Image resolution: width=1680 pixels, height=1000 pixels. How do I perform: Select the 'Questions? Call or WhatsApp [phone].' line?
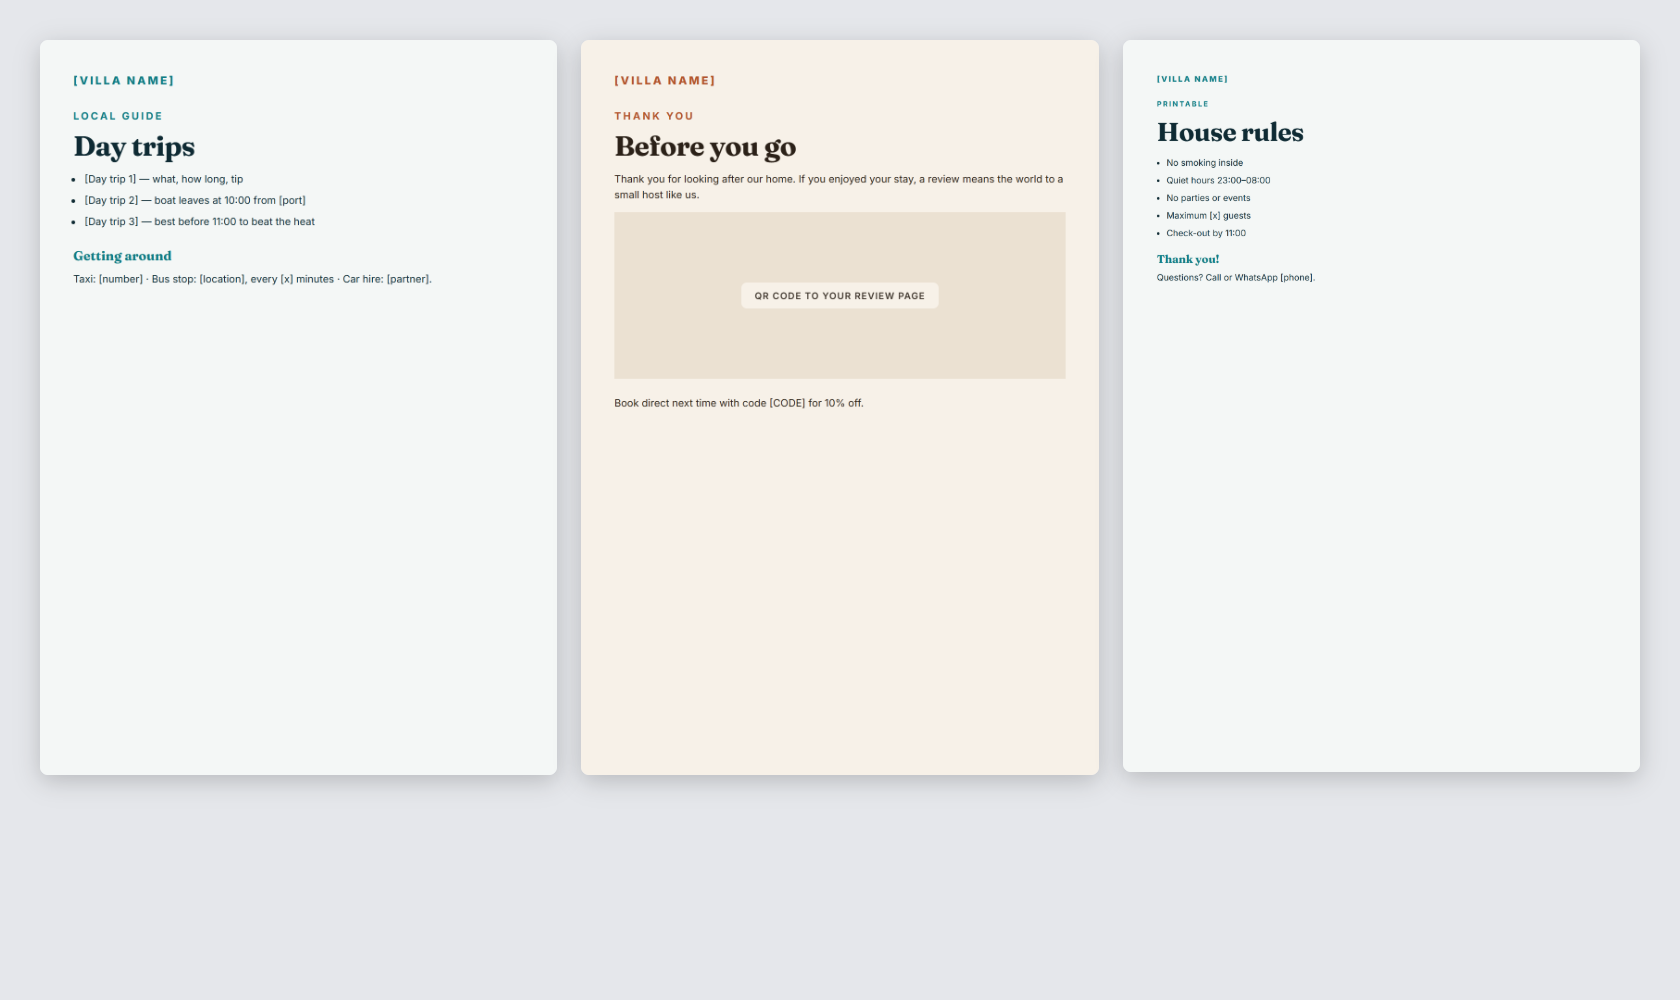(x=1236, y=278)
